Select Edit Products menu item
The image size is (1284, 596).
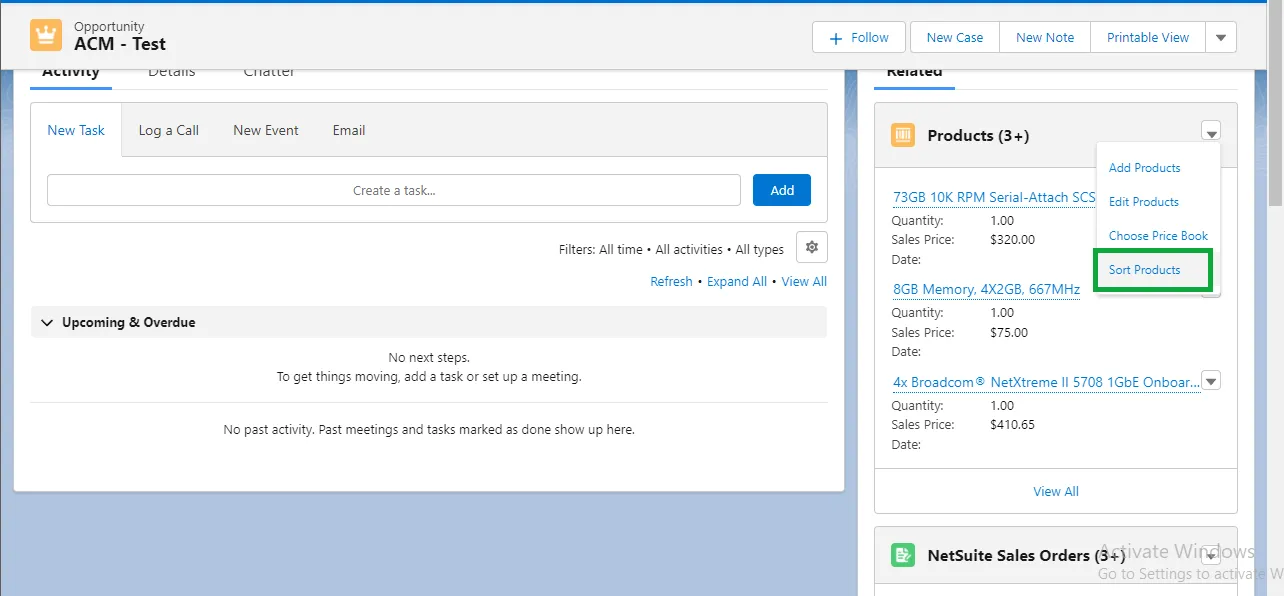1143,202
